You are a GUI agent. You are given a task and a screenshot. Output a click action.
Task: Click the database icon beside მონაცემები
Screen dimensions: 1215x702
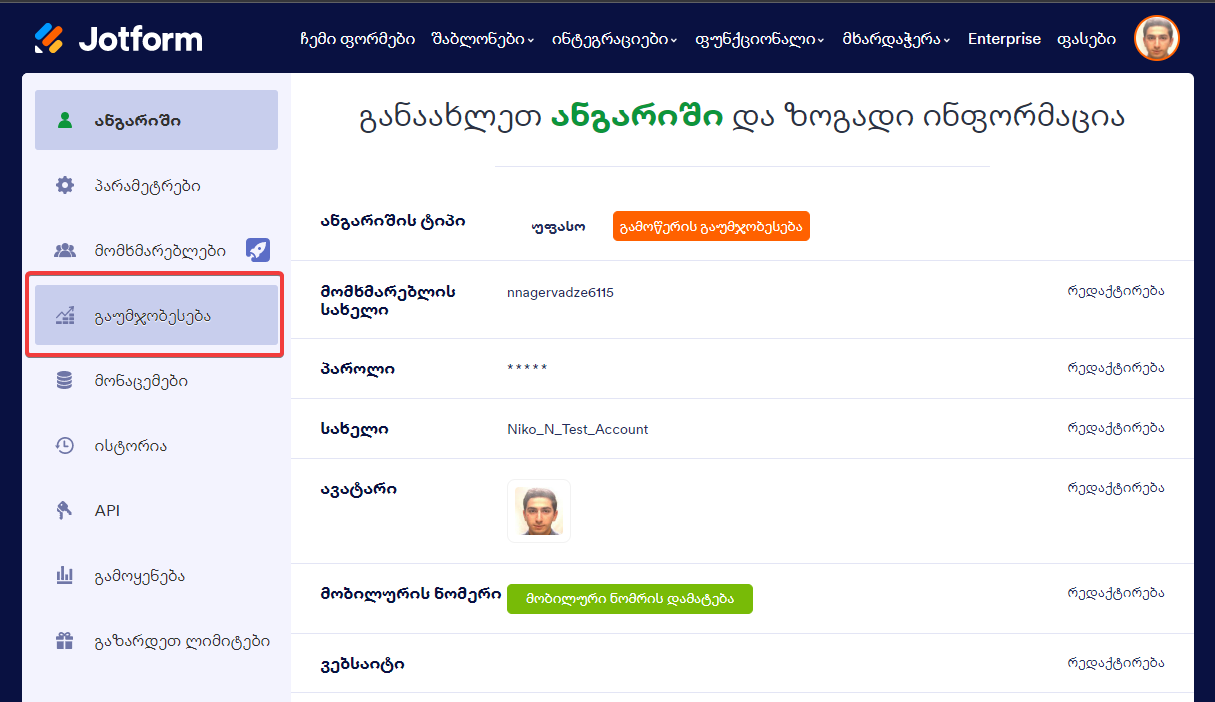65,380
